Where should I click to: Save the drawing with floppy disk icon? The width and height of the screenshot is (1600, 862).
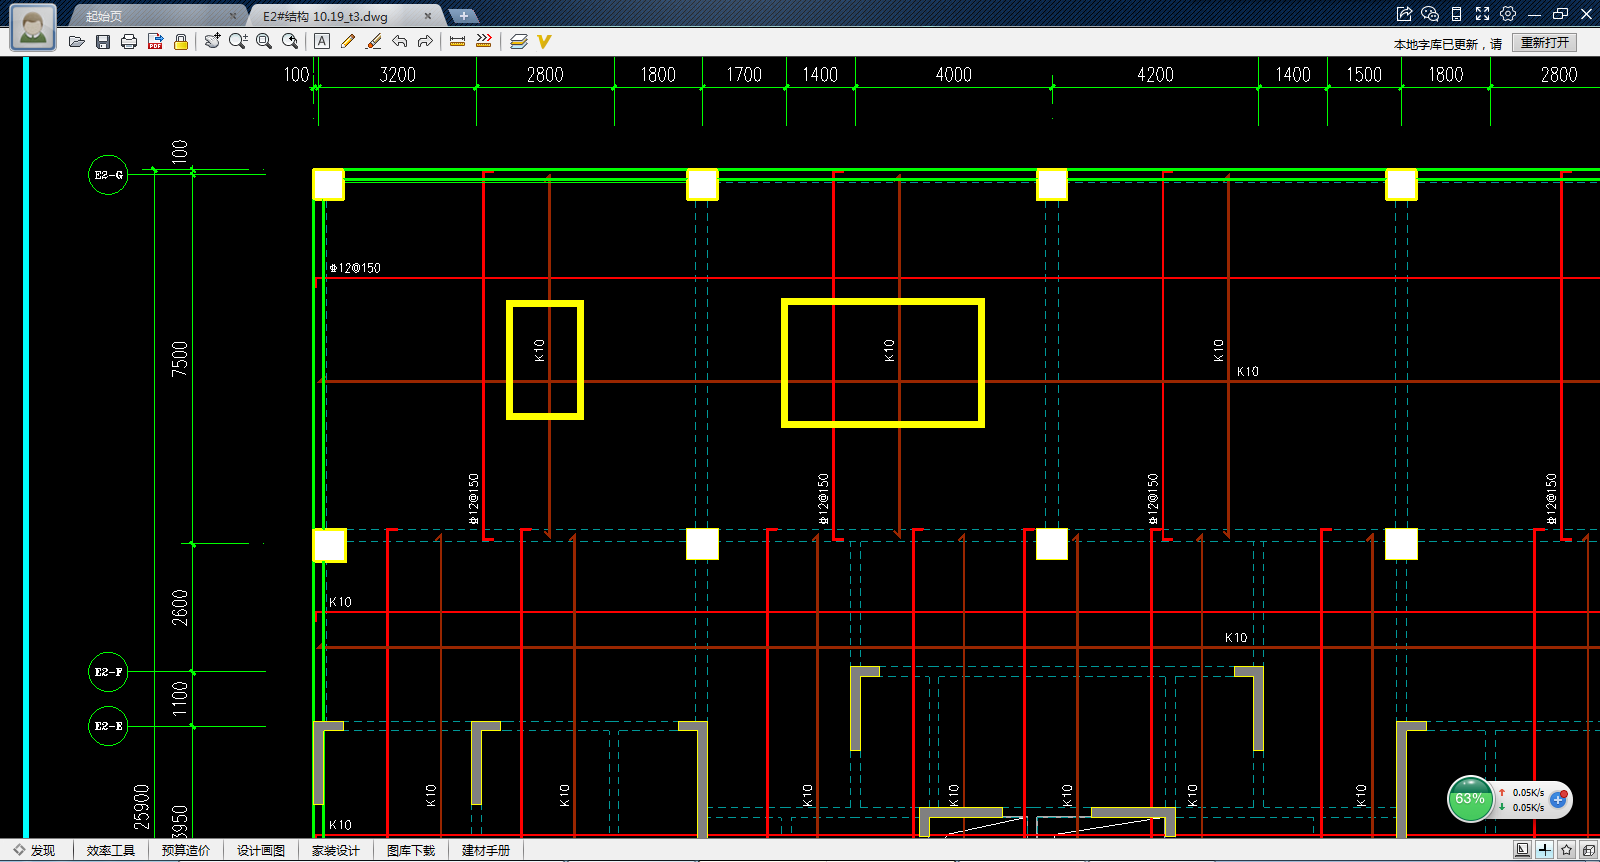[x=102, y=42]
